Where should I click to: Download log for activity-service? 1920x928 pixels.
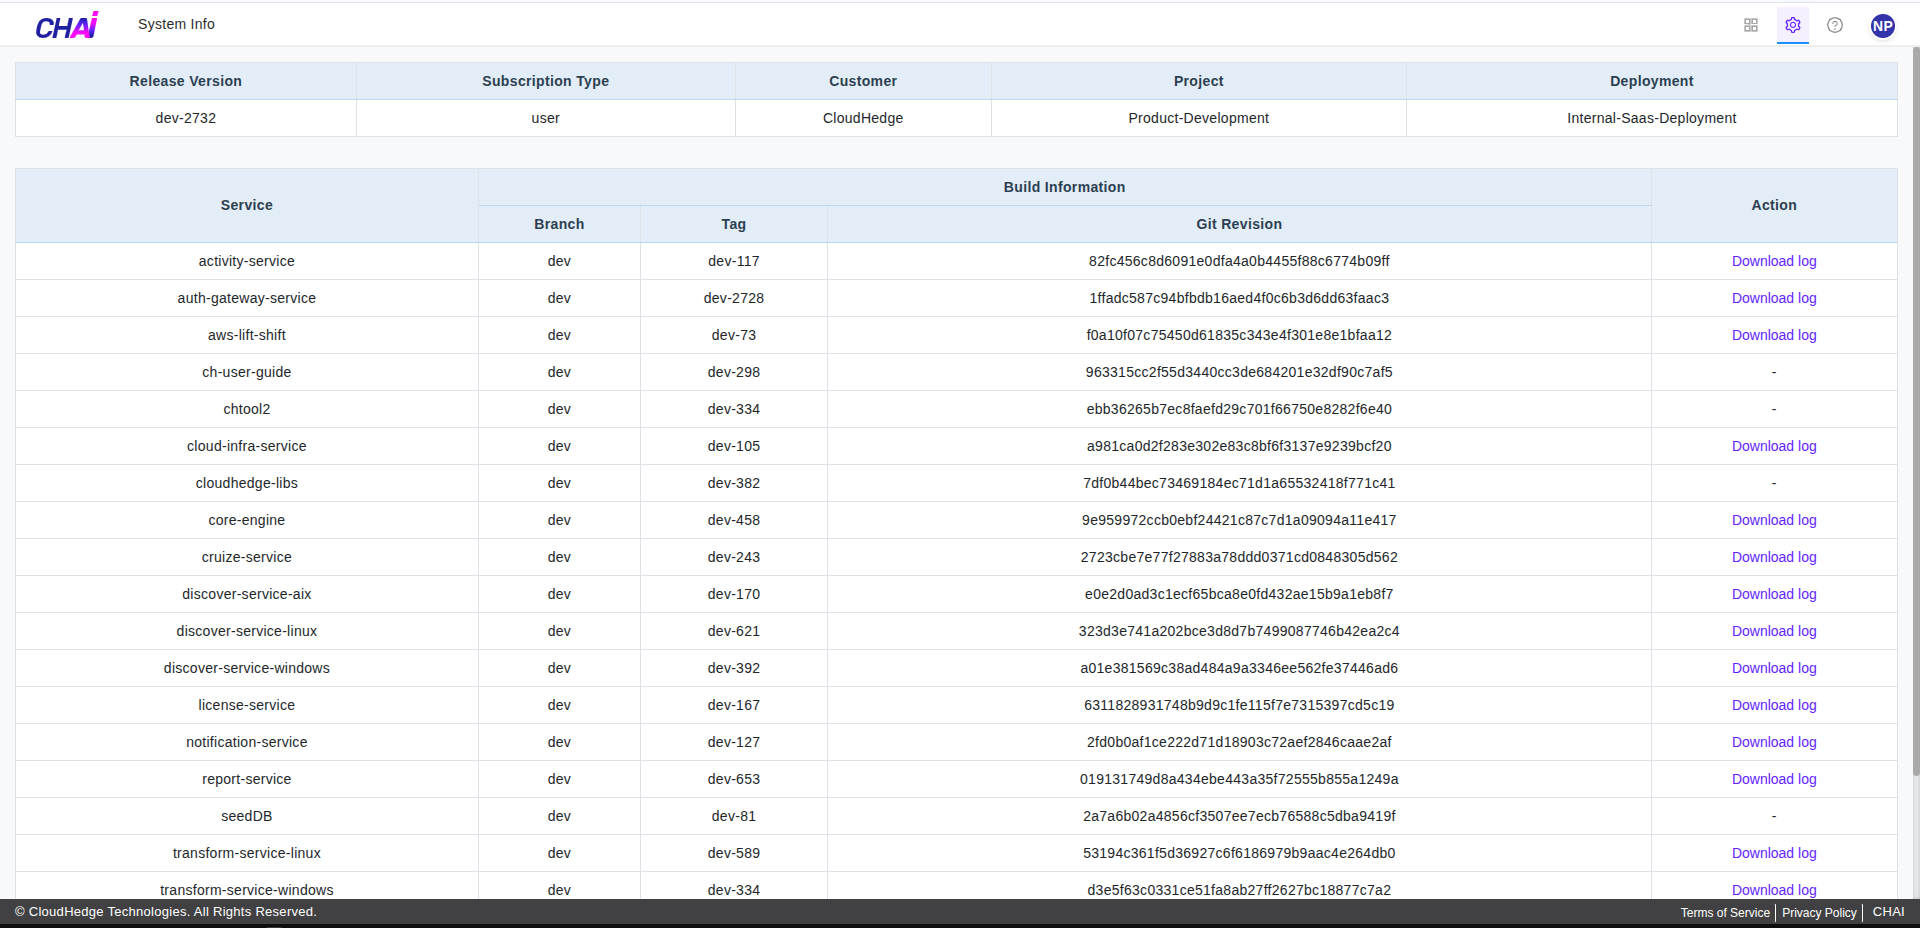tap(1774, 261)
